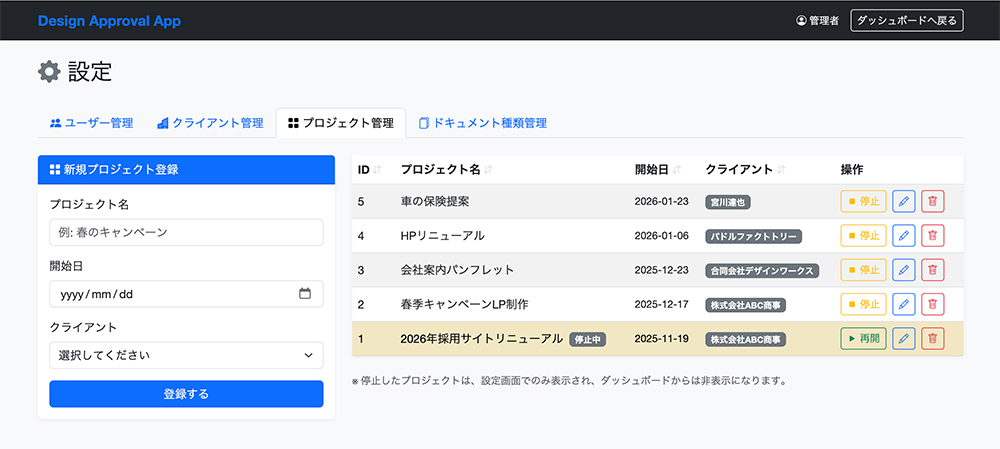This screenshot has height=449, width=1000.
Task: Click the edit pencil for 2026年採用サイトリニューアル
Action: tap(903, 339)
